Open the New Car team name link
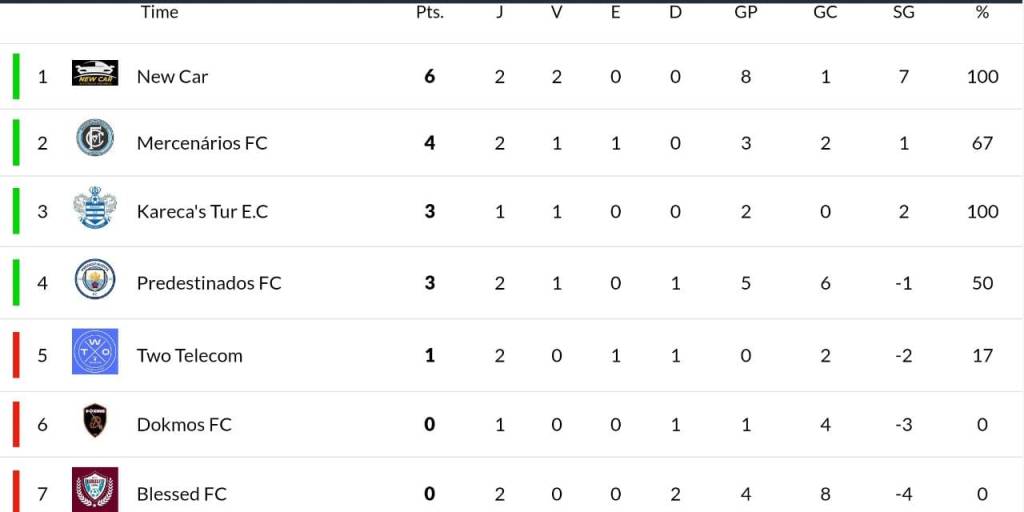The height and width of the screenshot is (512, 1024). pyautogui.click(x=172, y=77)
